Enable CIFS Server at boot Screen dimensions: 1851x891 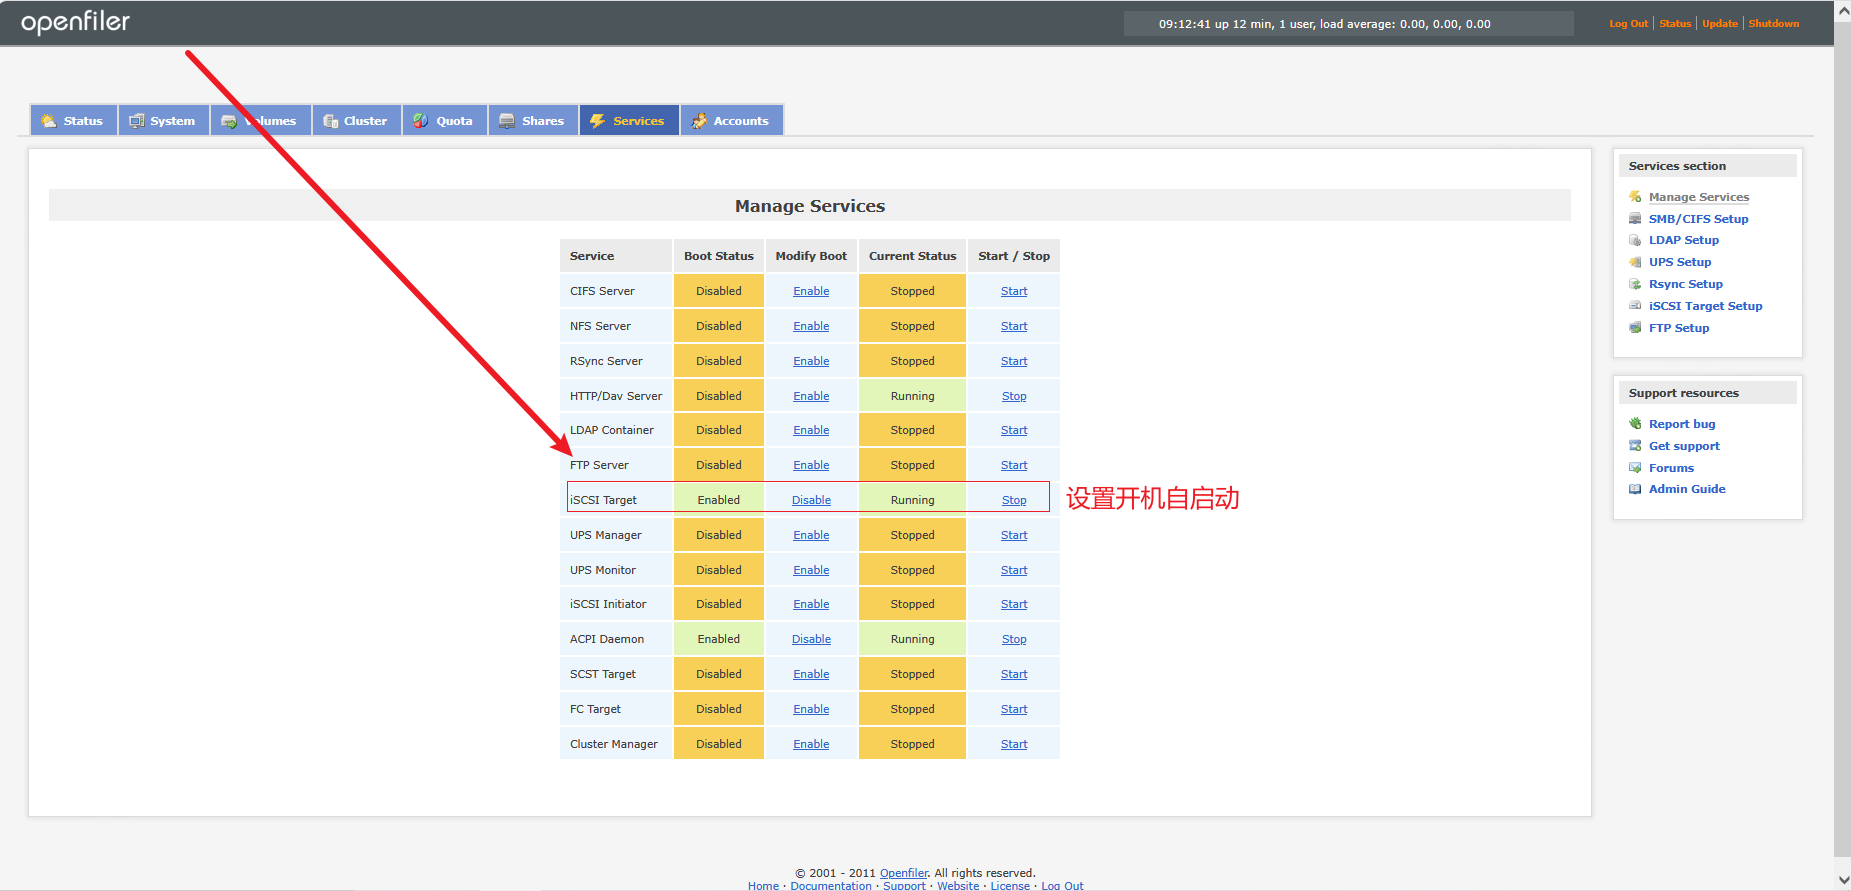point(811,291)
